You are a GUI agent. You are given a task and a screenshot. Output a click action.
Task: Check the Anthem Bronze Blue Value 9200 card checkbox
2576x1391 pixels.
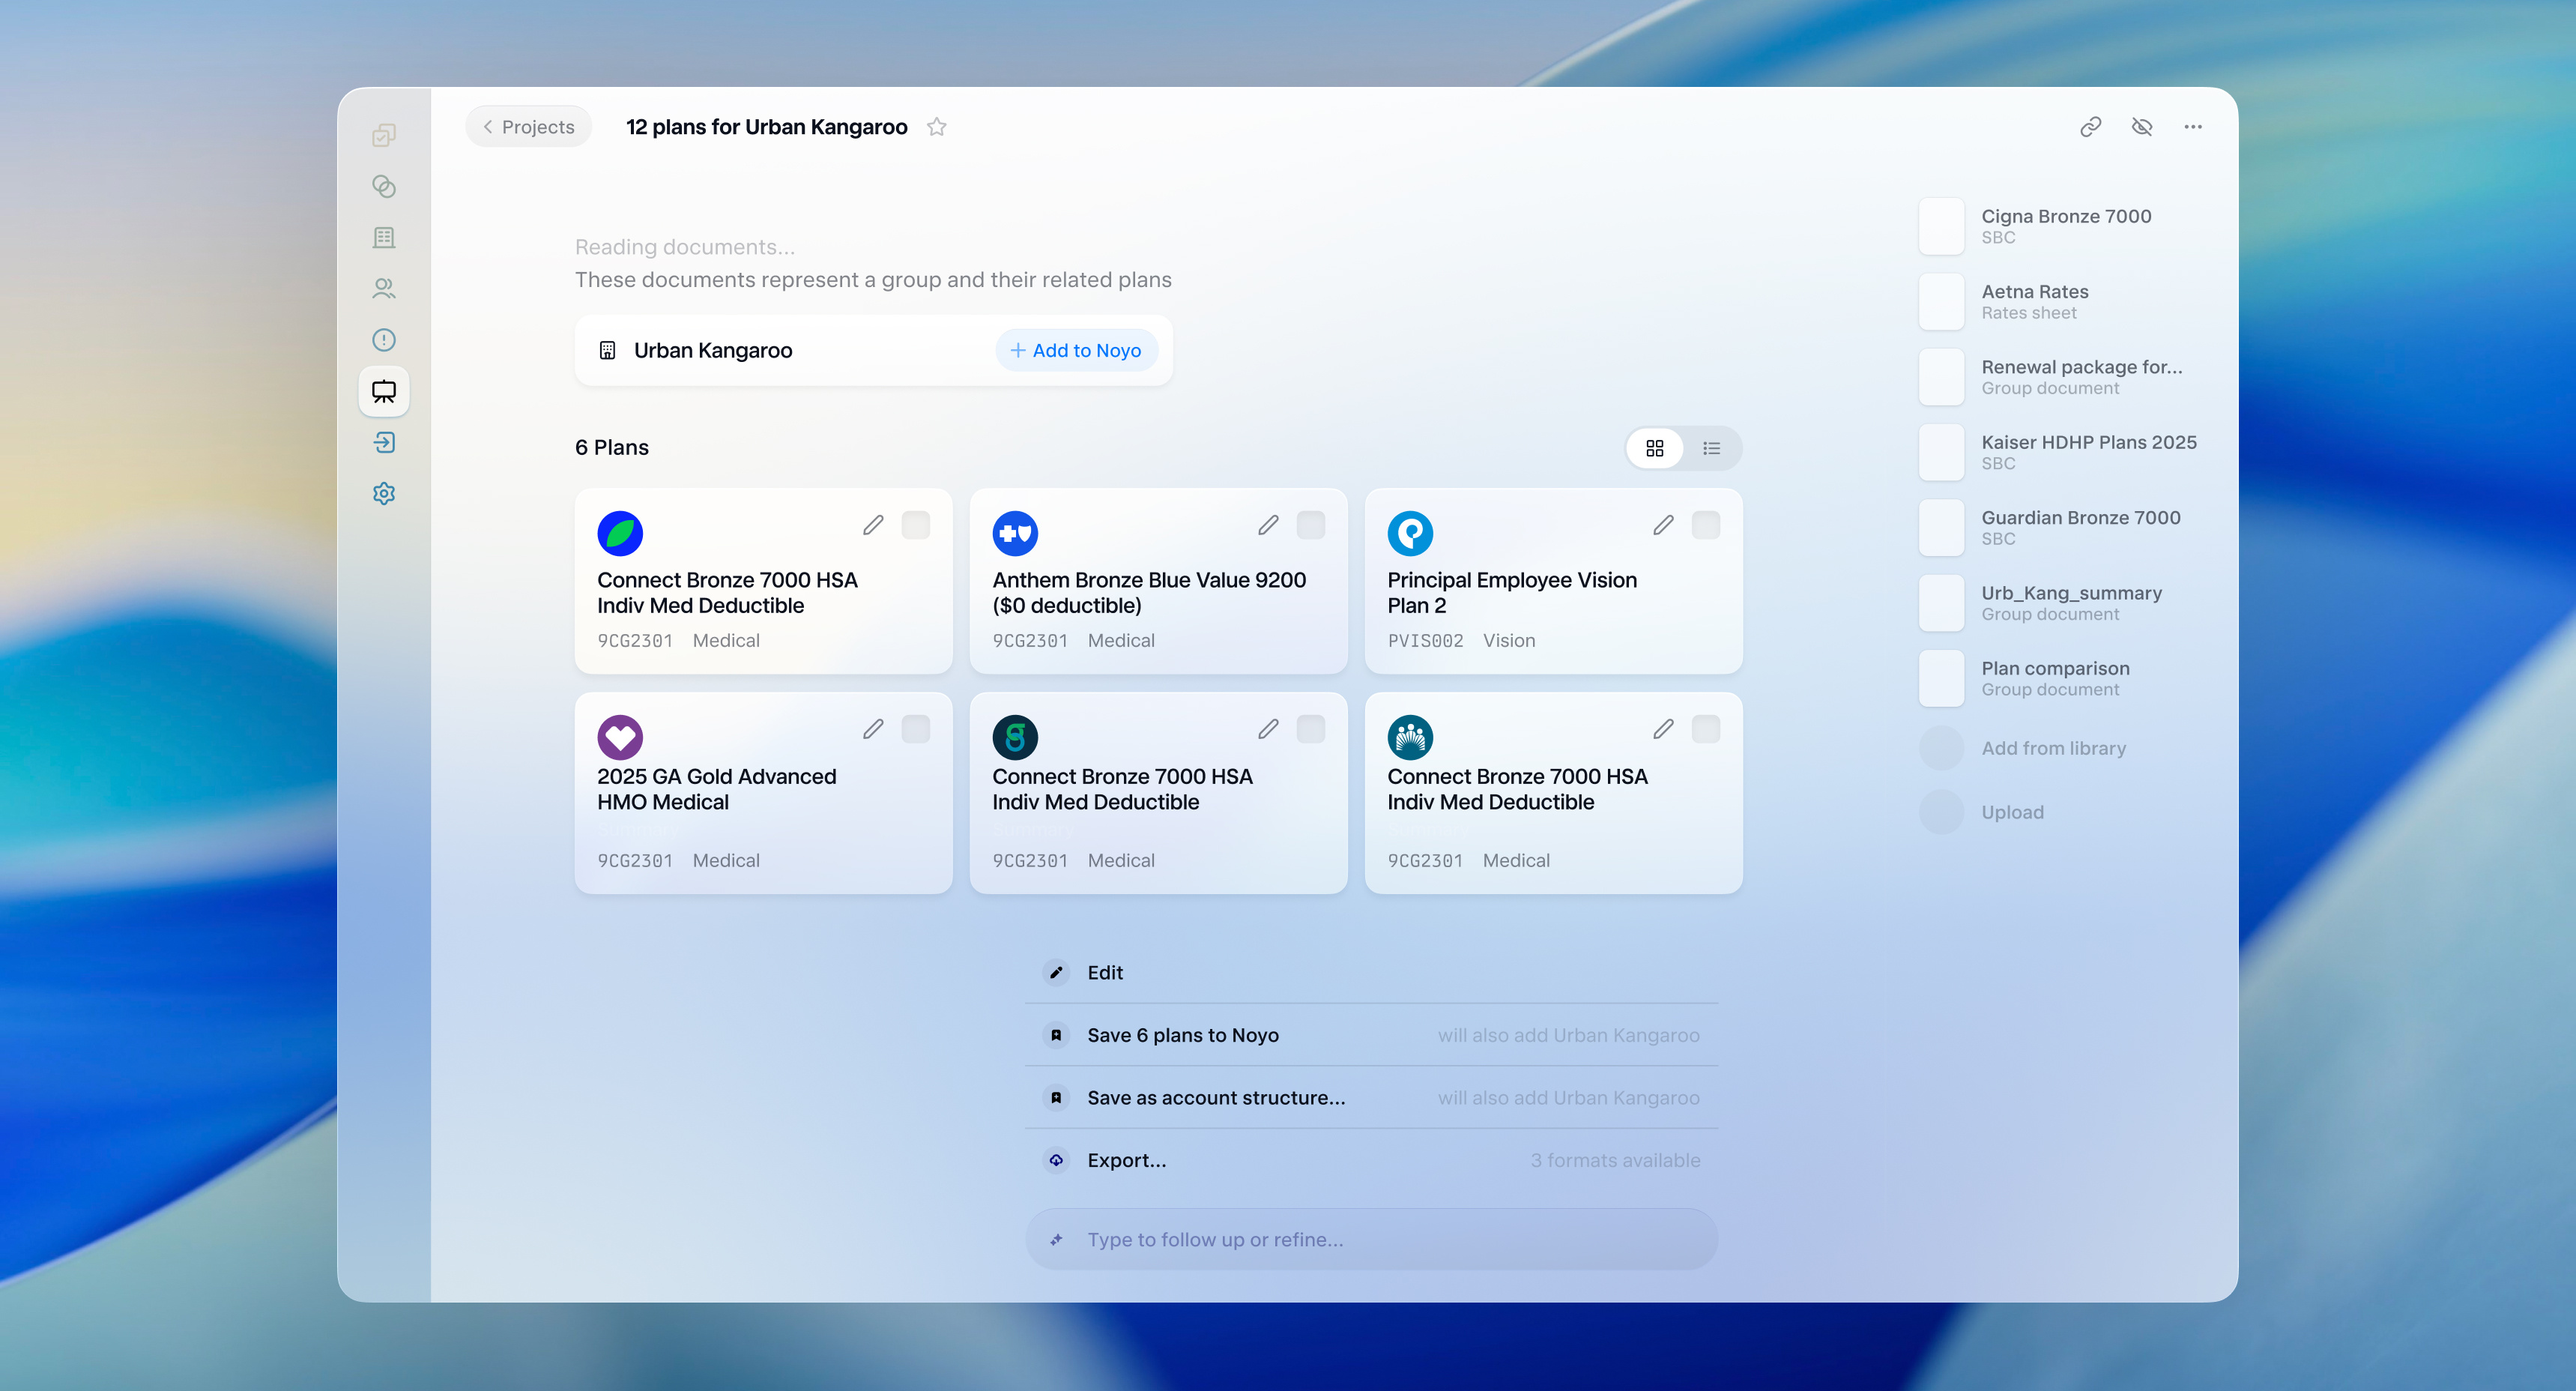[1311, 525]
